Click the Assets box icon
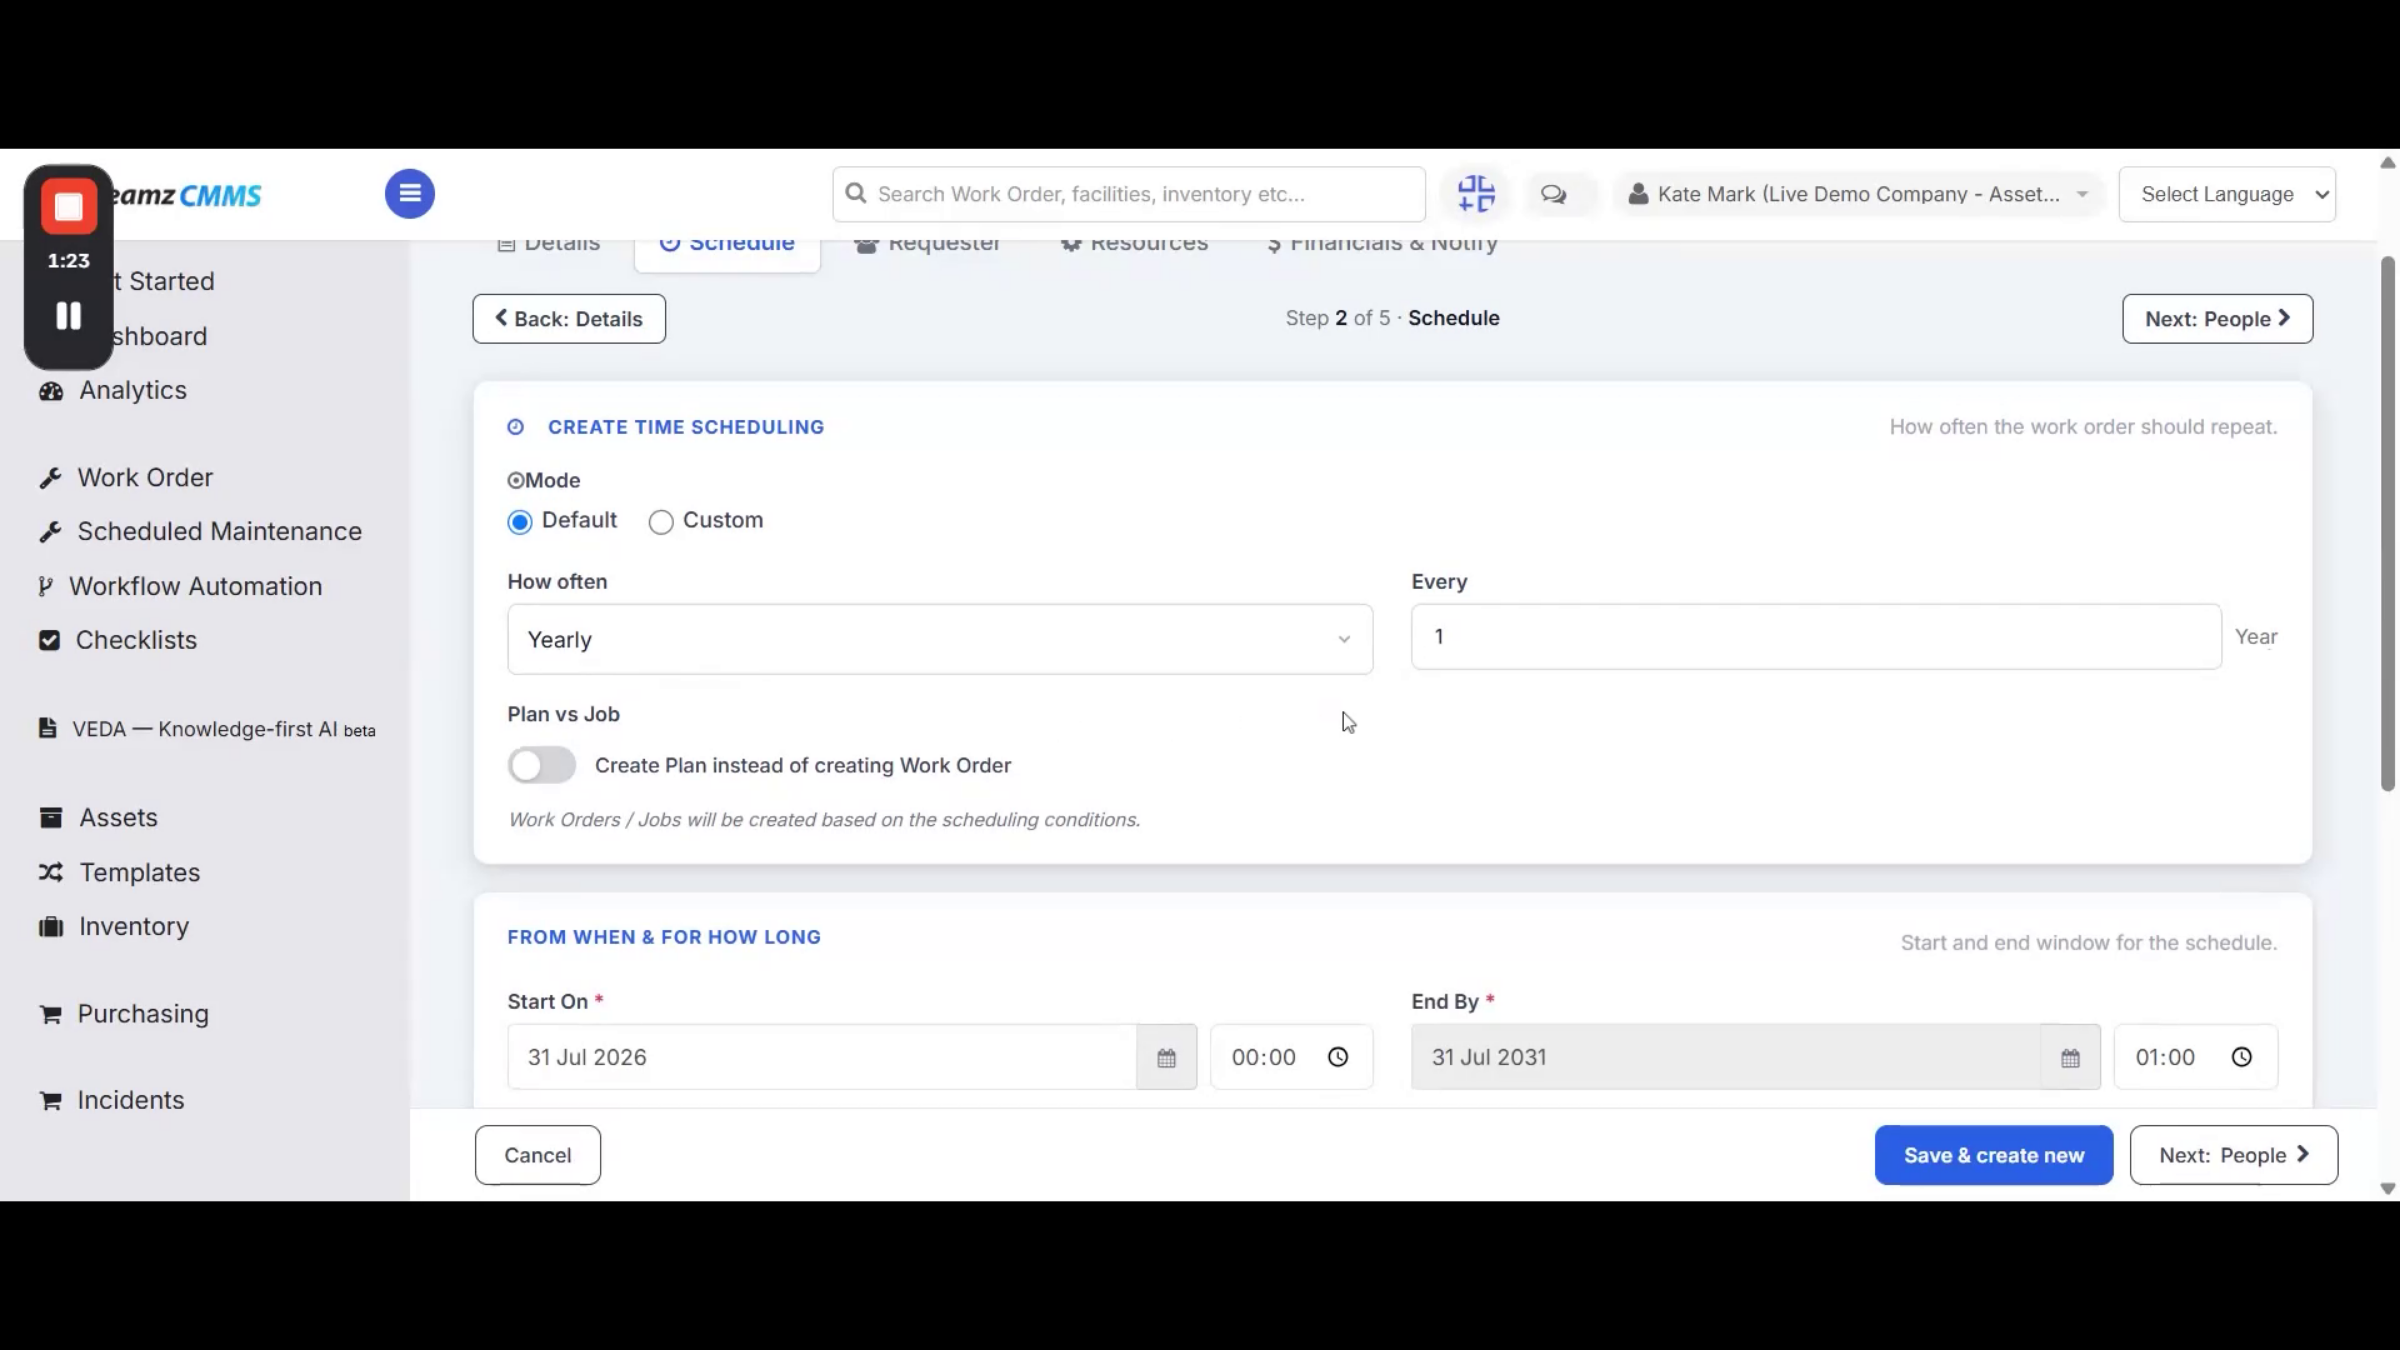2400x1350 pixels. pos(51,818)
